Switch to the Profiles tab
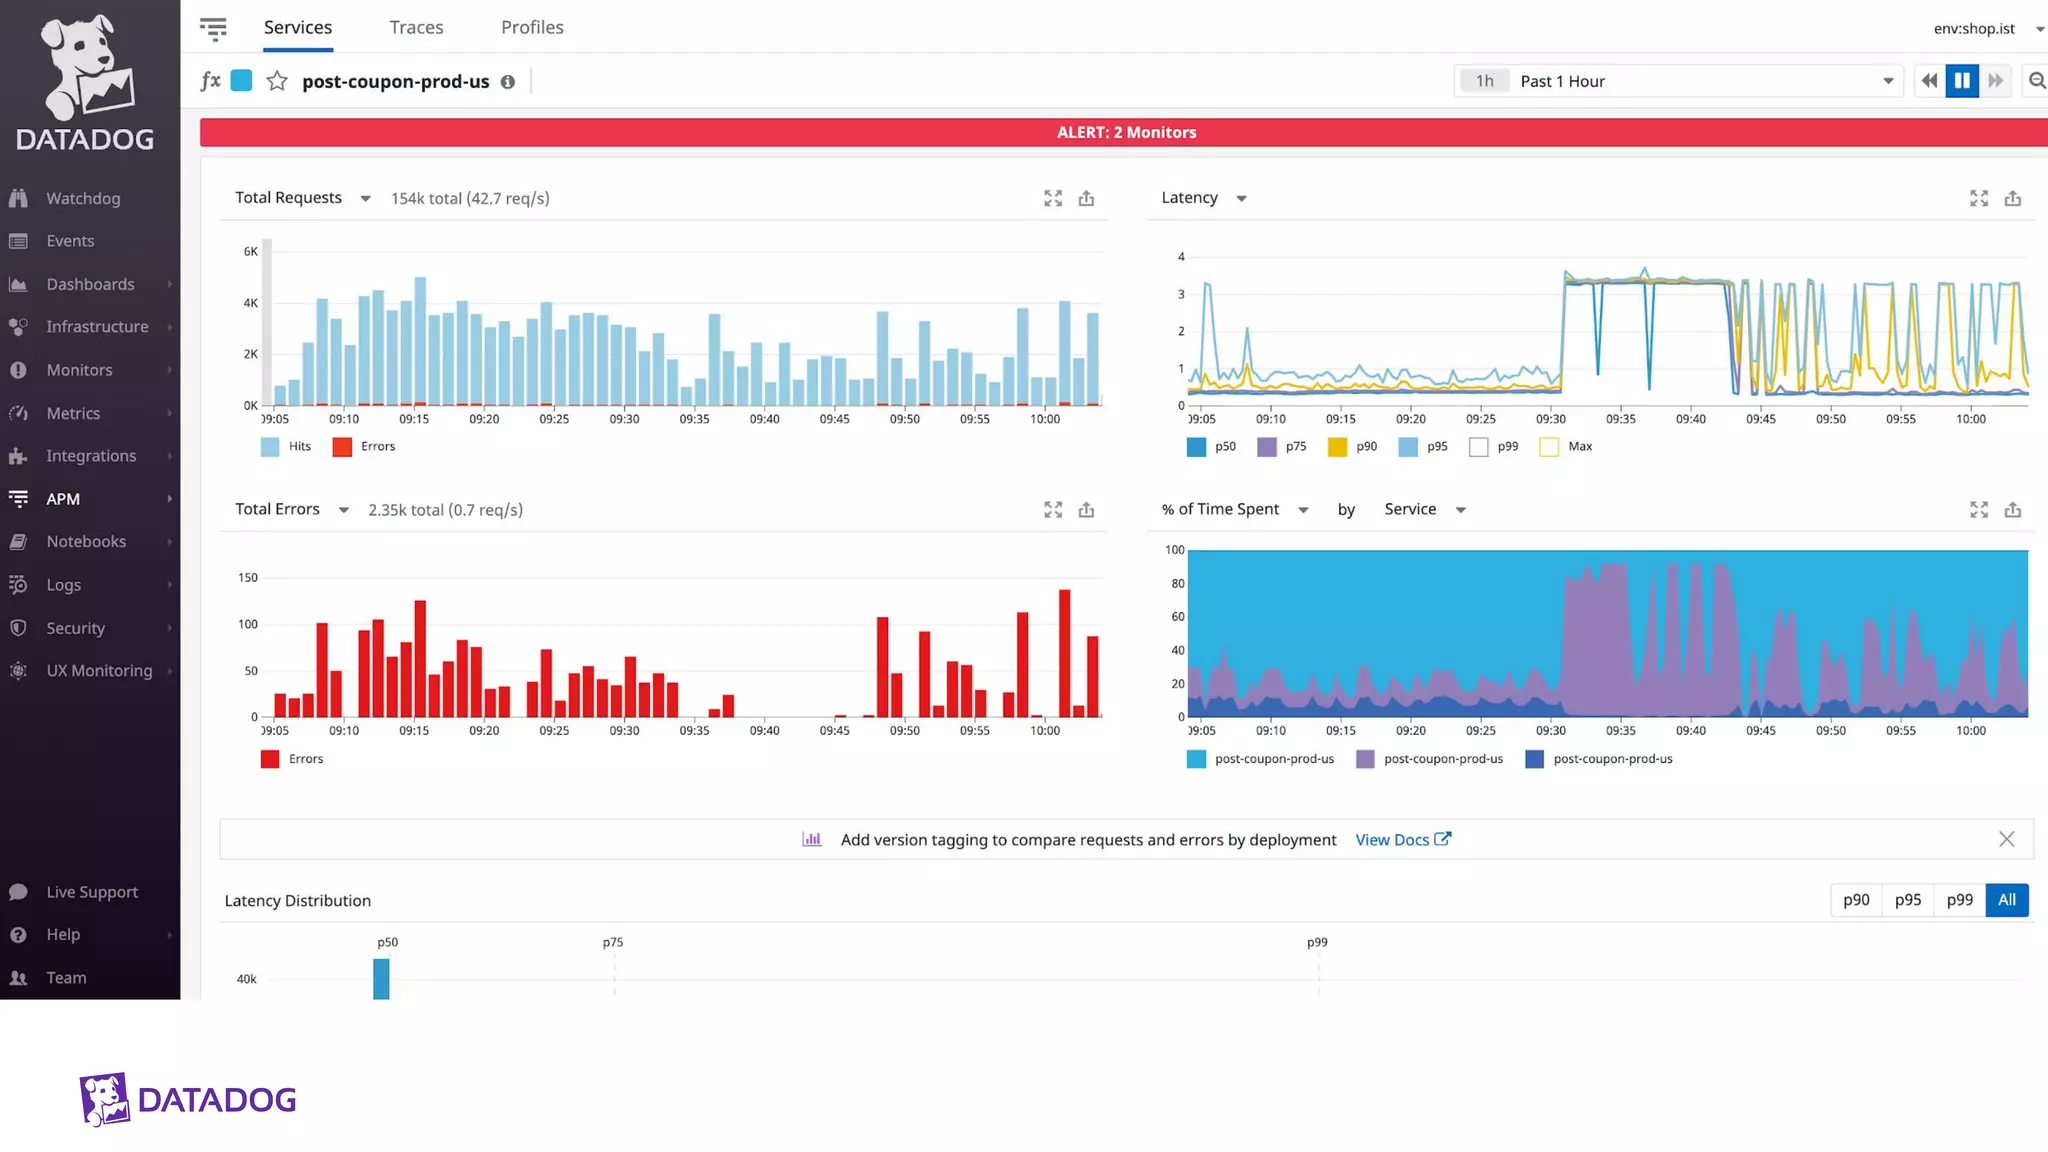2048x1152 pixels. 532,28
